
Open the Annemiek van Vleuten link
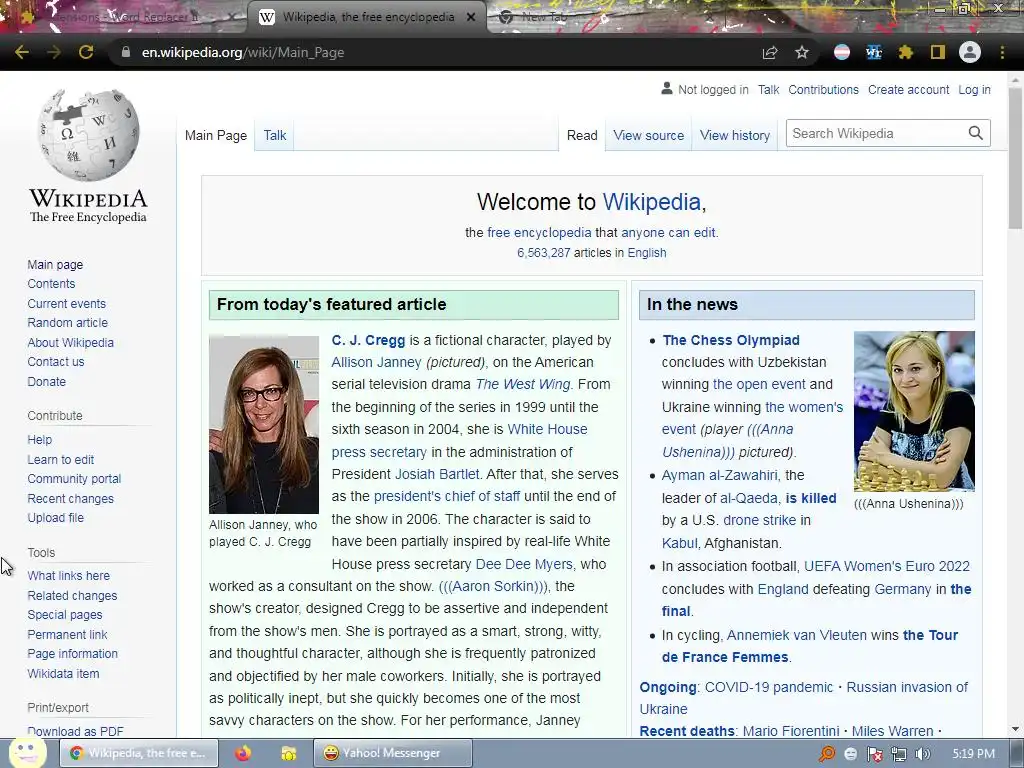pyautogui.click(x=797, y=635)
